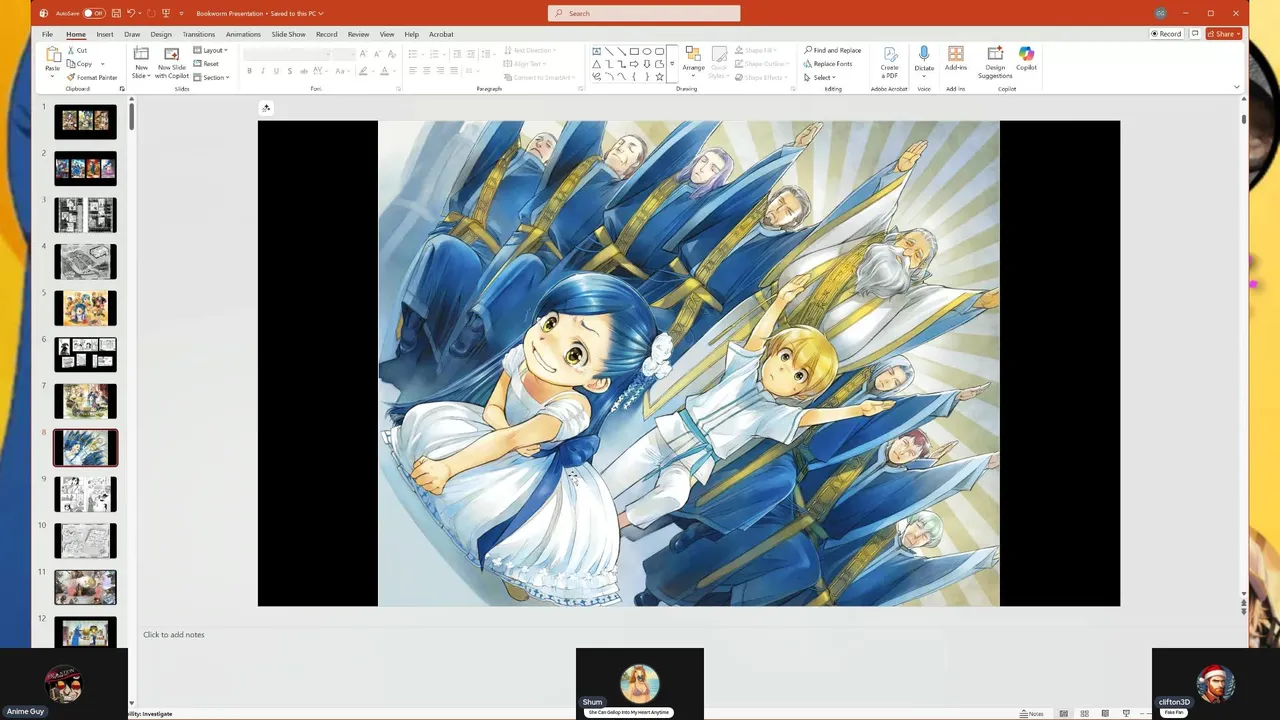Click the Dictate microphone icon
The width and height of the screenshot is (1280, 720).
click(x=924, y=53)
